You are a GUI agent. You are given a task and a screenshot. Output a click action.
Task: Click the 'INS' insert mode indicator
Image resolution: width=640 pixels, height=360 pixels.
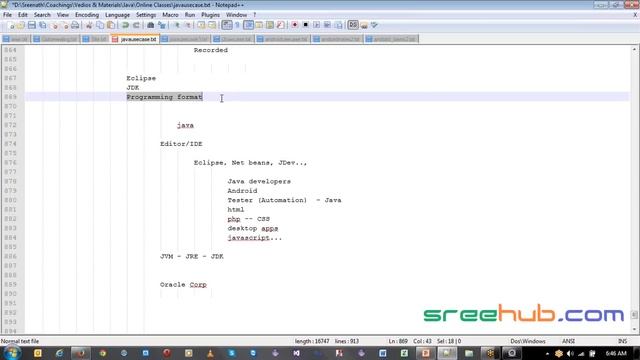point(622,341)
